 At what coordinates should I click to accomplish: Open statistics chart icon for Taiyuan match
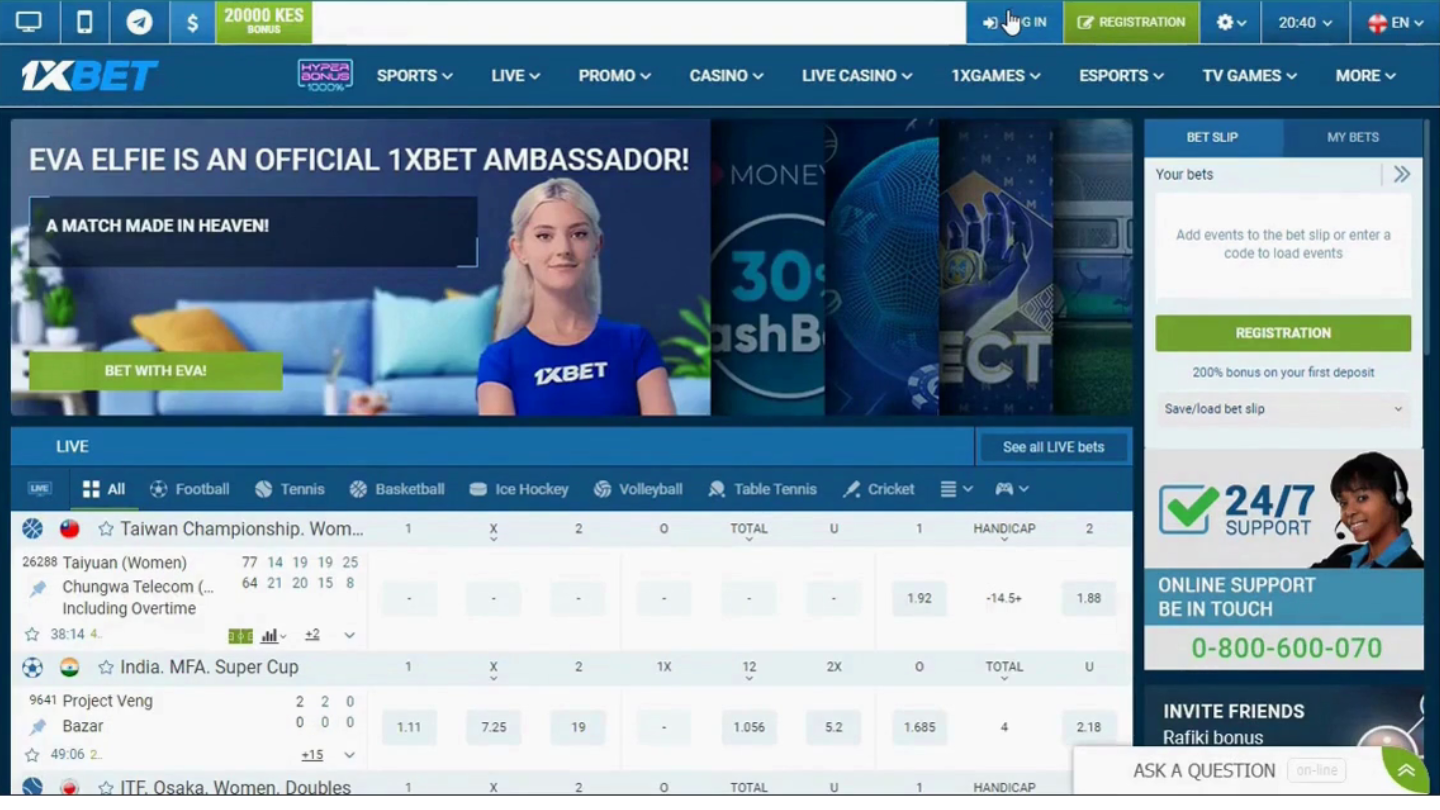270,635
